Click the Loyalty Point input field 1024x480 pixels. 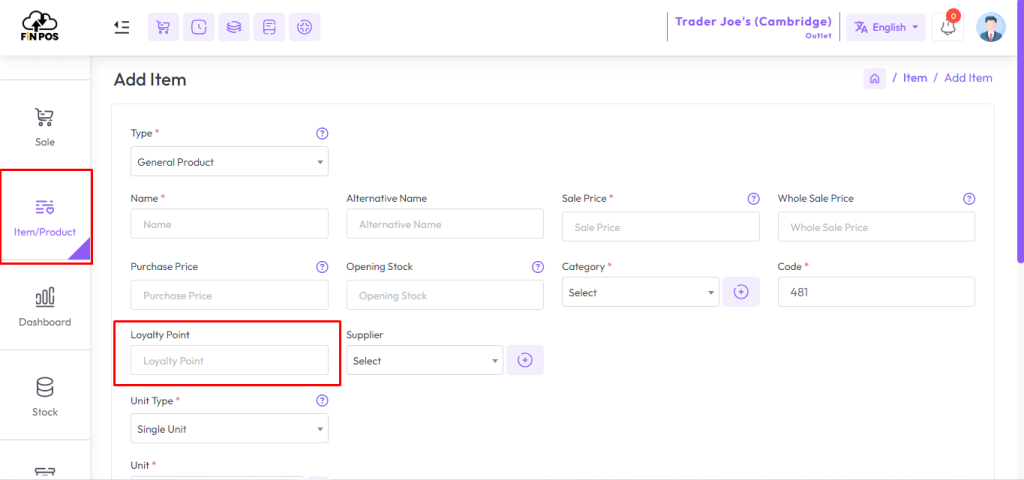[x=229, y=360]
